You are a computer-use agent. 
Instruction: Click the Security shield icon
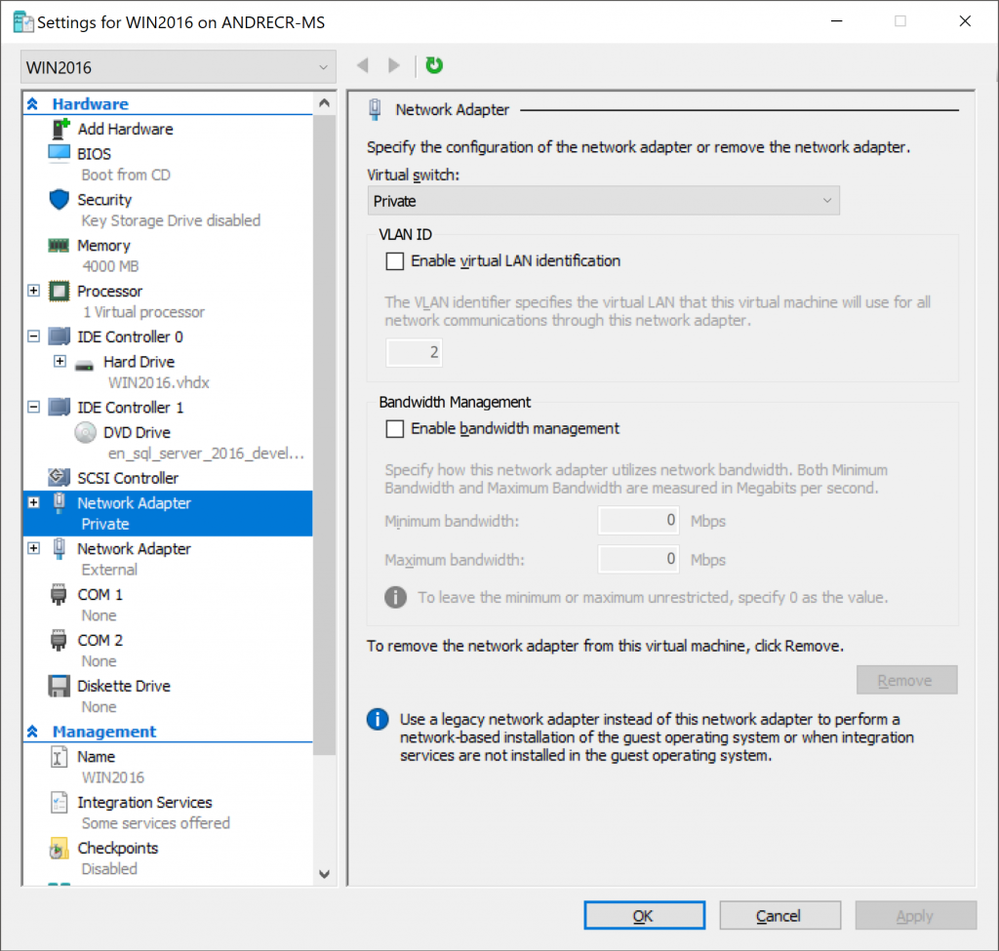coord(59,199)
